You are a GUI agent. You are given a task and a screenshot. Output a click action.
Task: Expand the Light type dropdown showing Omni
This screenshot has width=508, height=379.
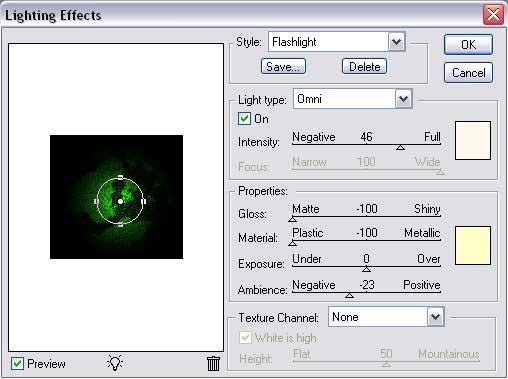pyautogui.click(x=353, y=99)
